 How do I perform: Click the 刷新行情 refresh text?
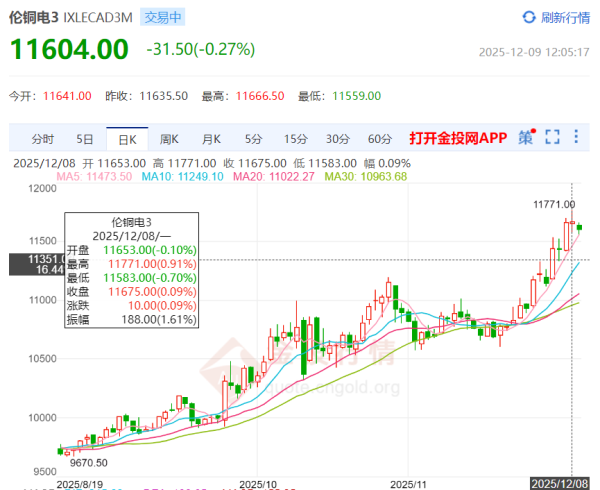click(565, 18)
